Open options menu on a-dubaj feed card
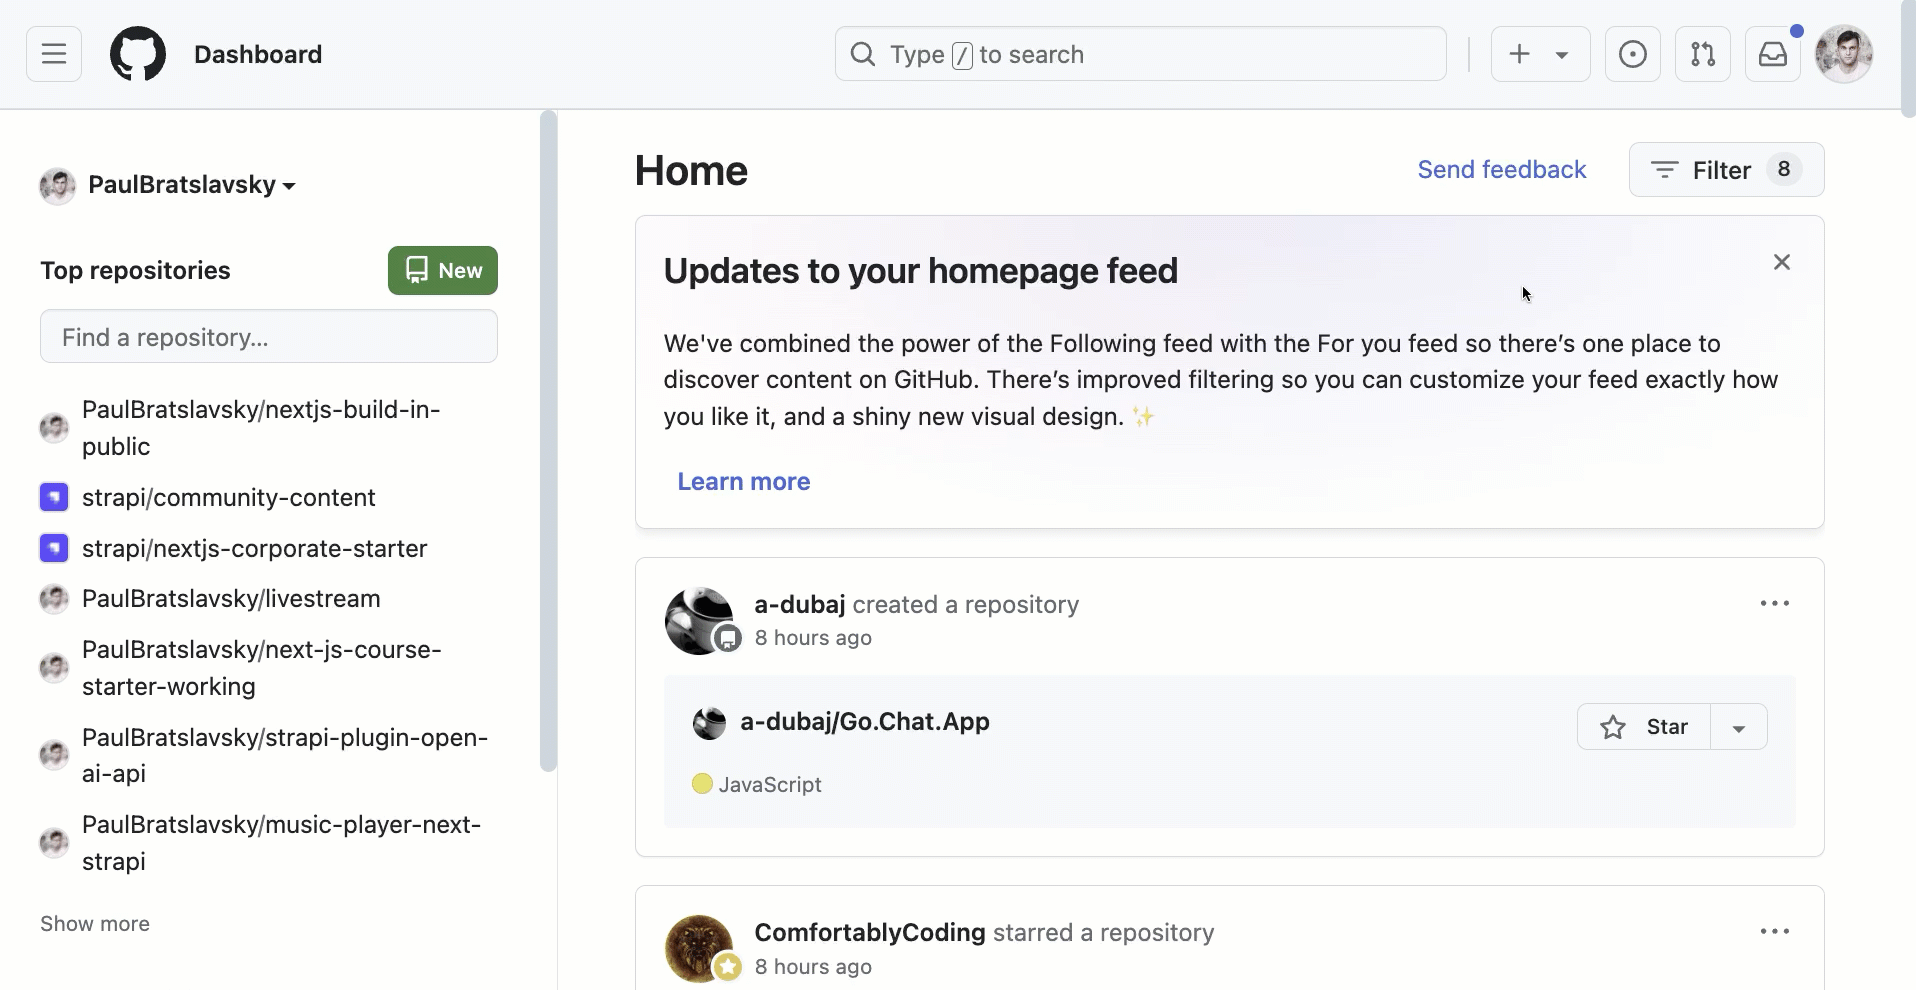 pyautogui.click(x=1775, y=604)
